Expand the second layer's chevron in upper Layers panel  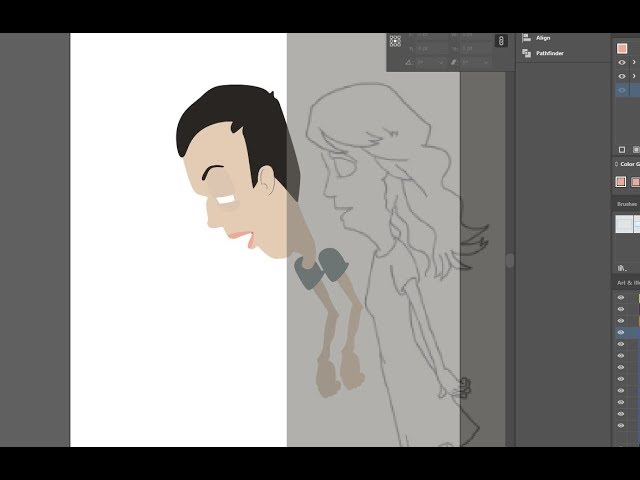pos(634,76)
